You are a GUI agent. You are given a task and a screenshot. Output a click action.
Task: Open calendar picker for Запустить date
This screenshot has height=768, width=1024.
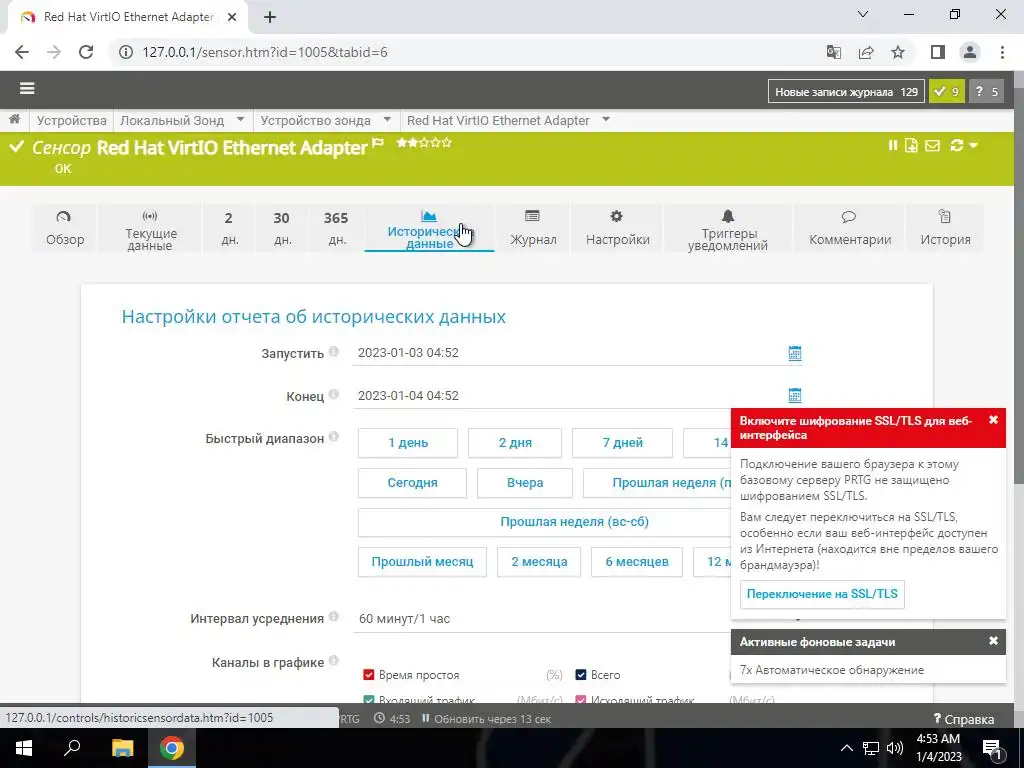click(x=794, y=353)
